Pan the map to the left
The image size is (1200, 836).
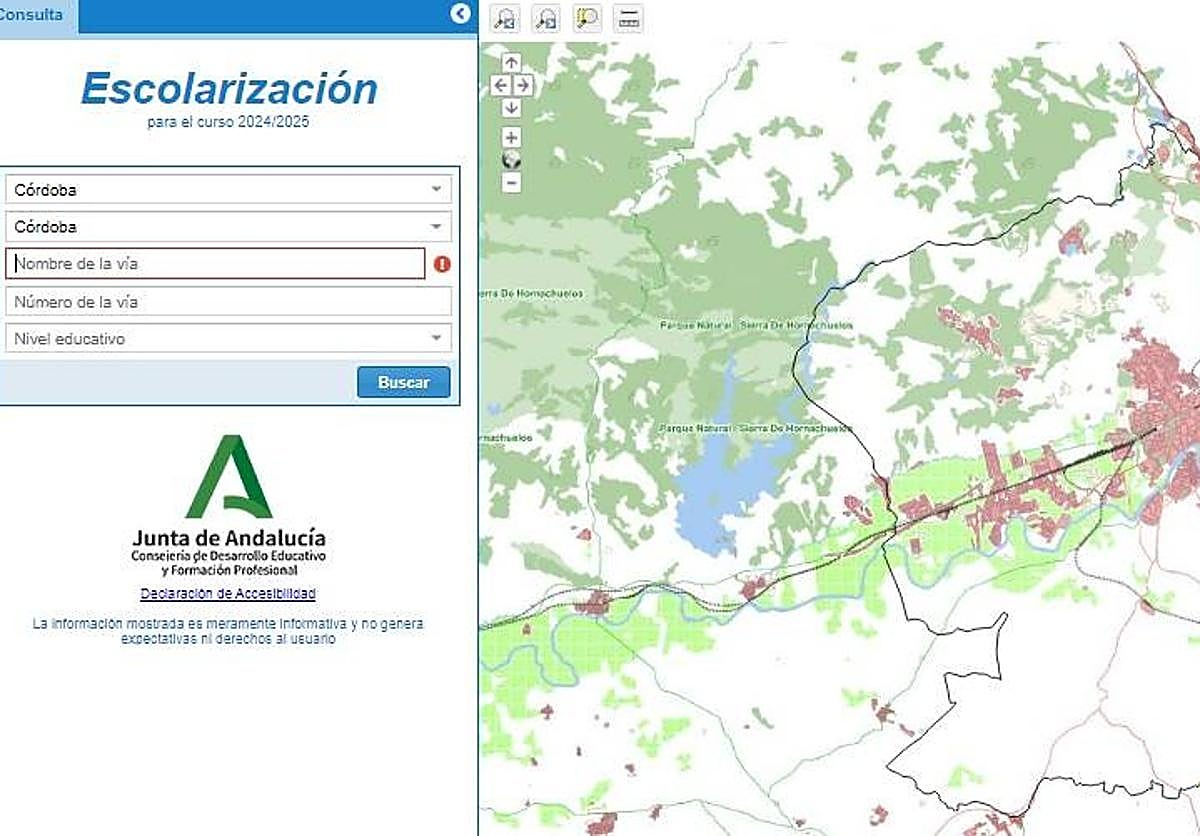[501, 85]
